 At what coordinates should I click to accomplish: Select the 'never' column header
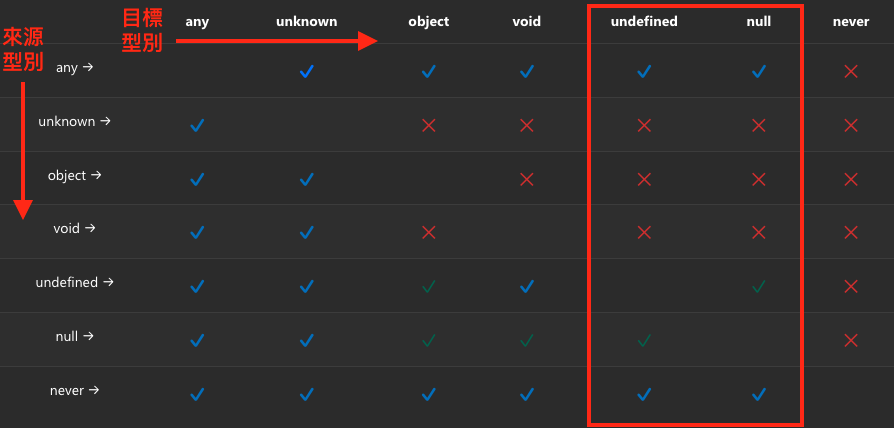pyautogui.click(x=851, y=22)
